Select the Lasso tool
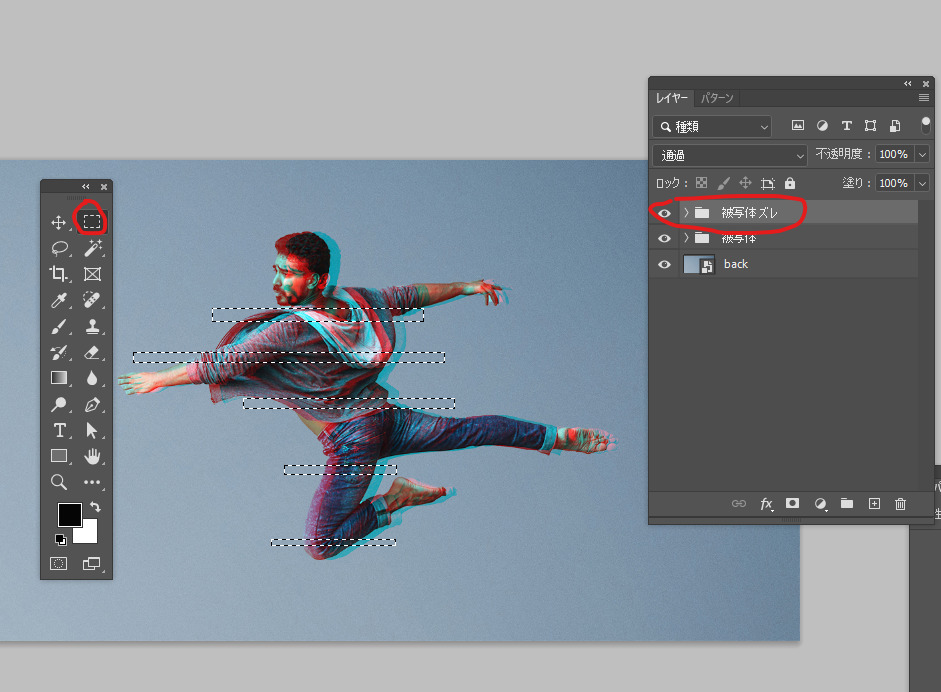Image resolution: width=941 pixels, height=692 pixels. pos(59,247)
